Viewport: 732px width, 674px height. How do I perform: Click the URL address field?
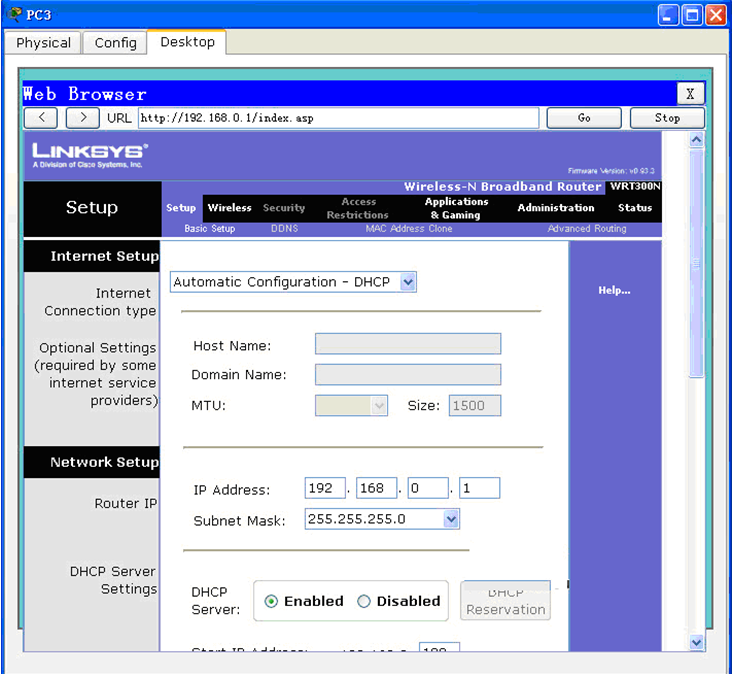tap(338, 118)
